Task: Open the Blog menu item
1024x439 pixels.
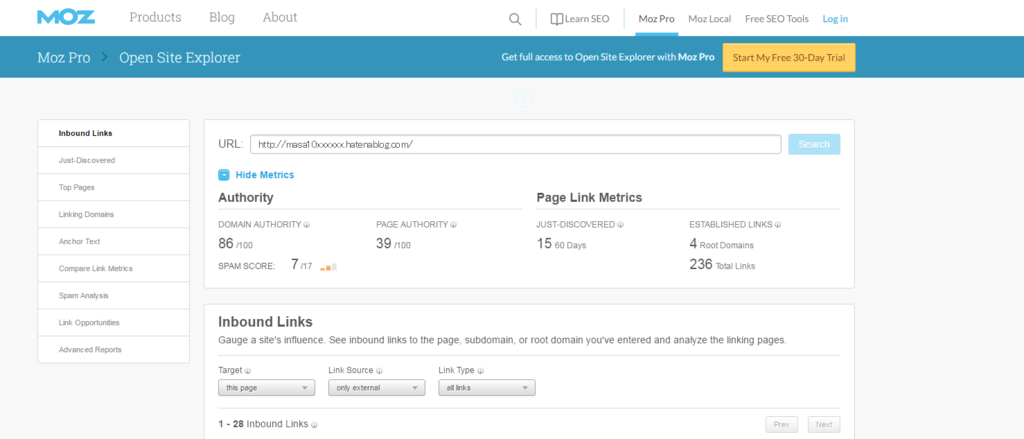Action: [222, 18]
